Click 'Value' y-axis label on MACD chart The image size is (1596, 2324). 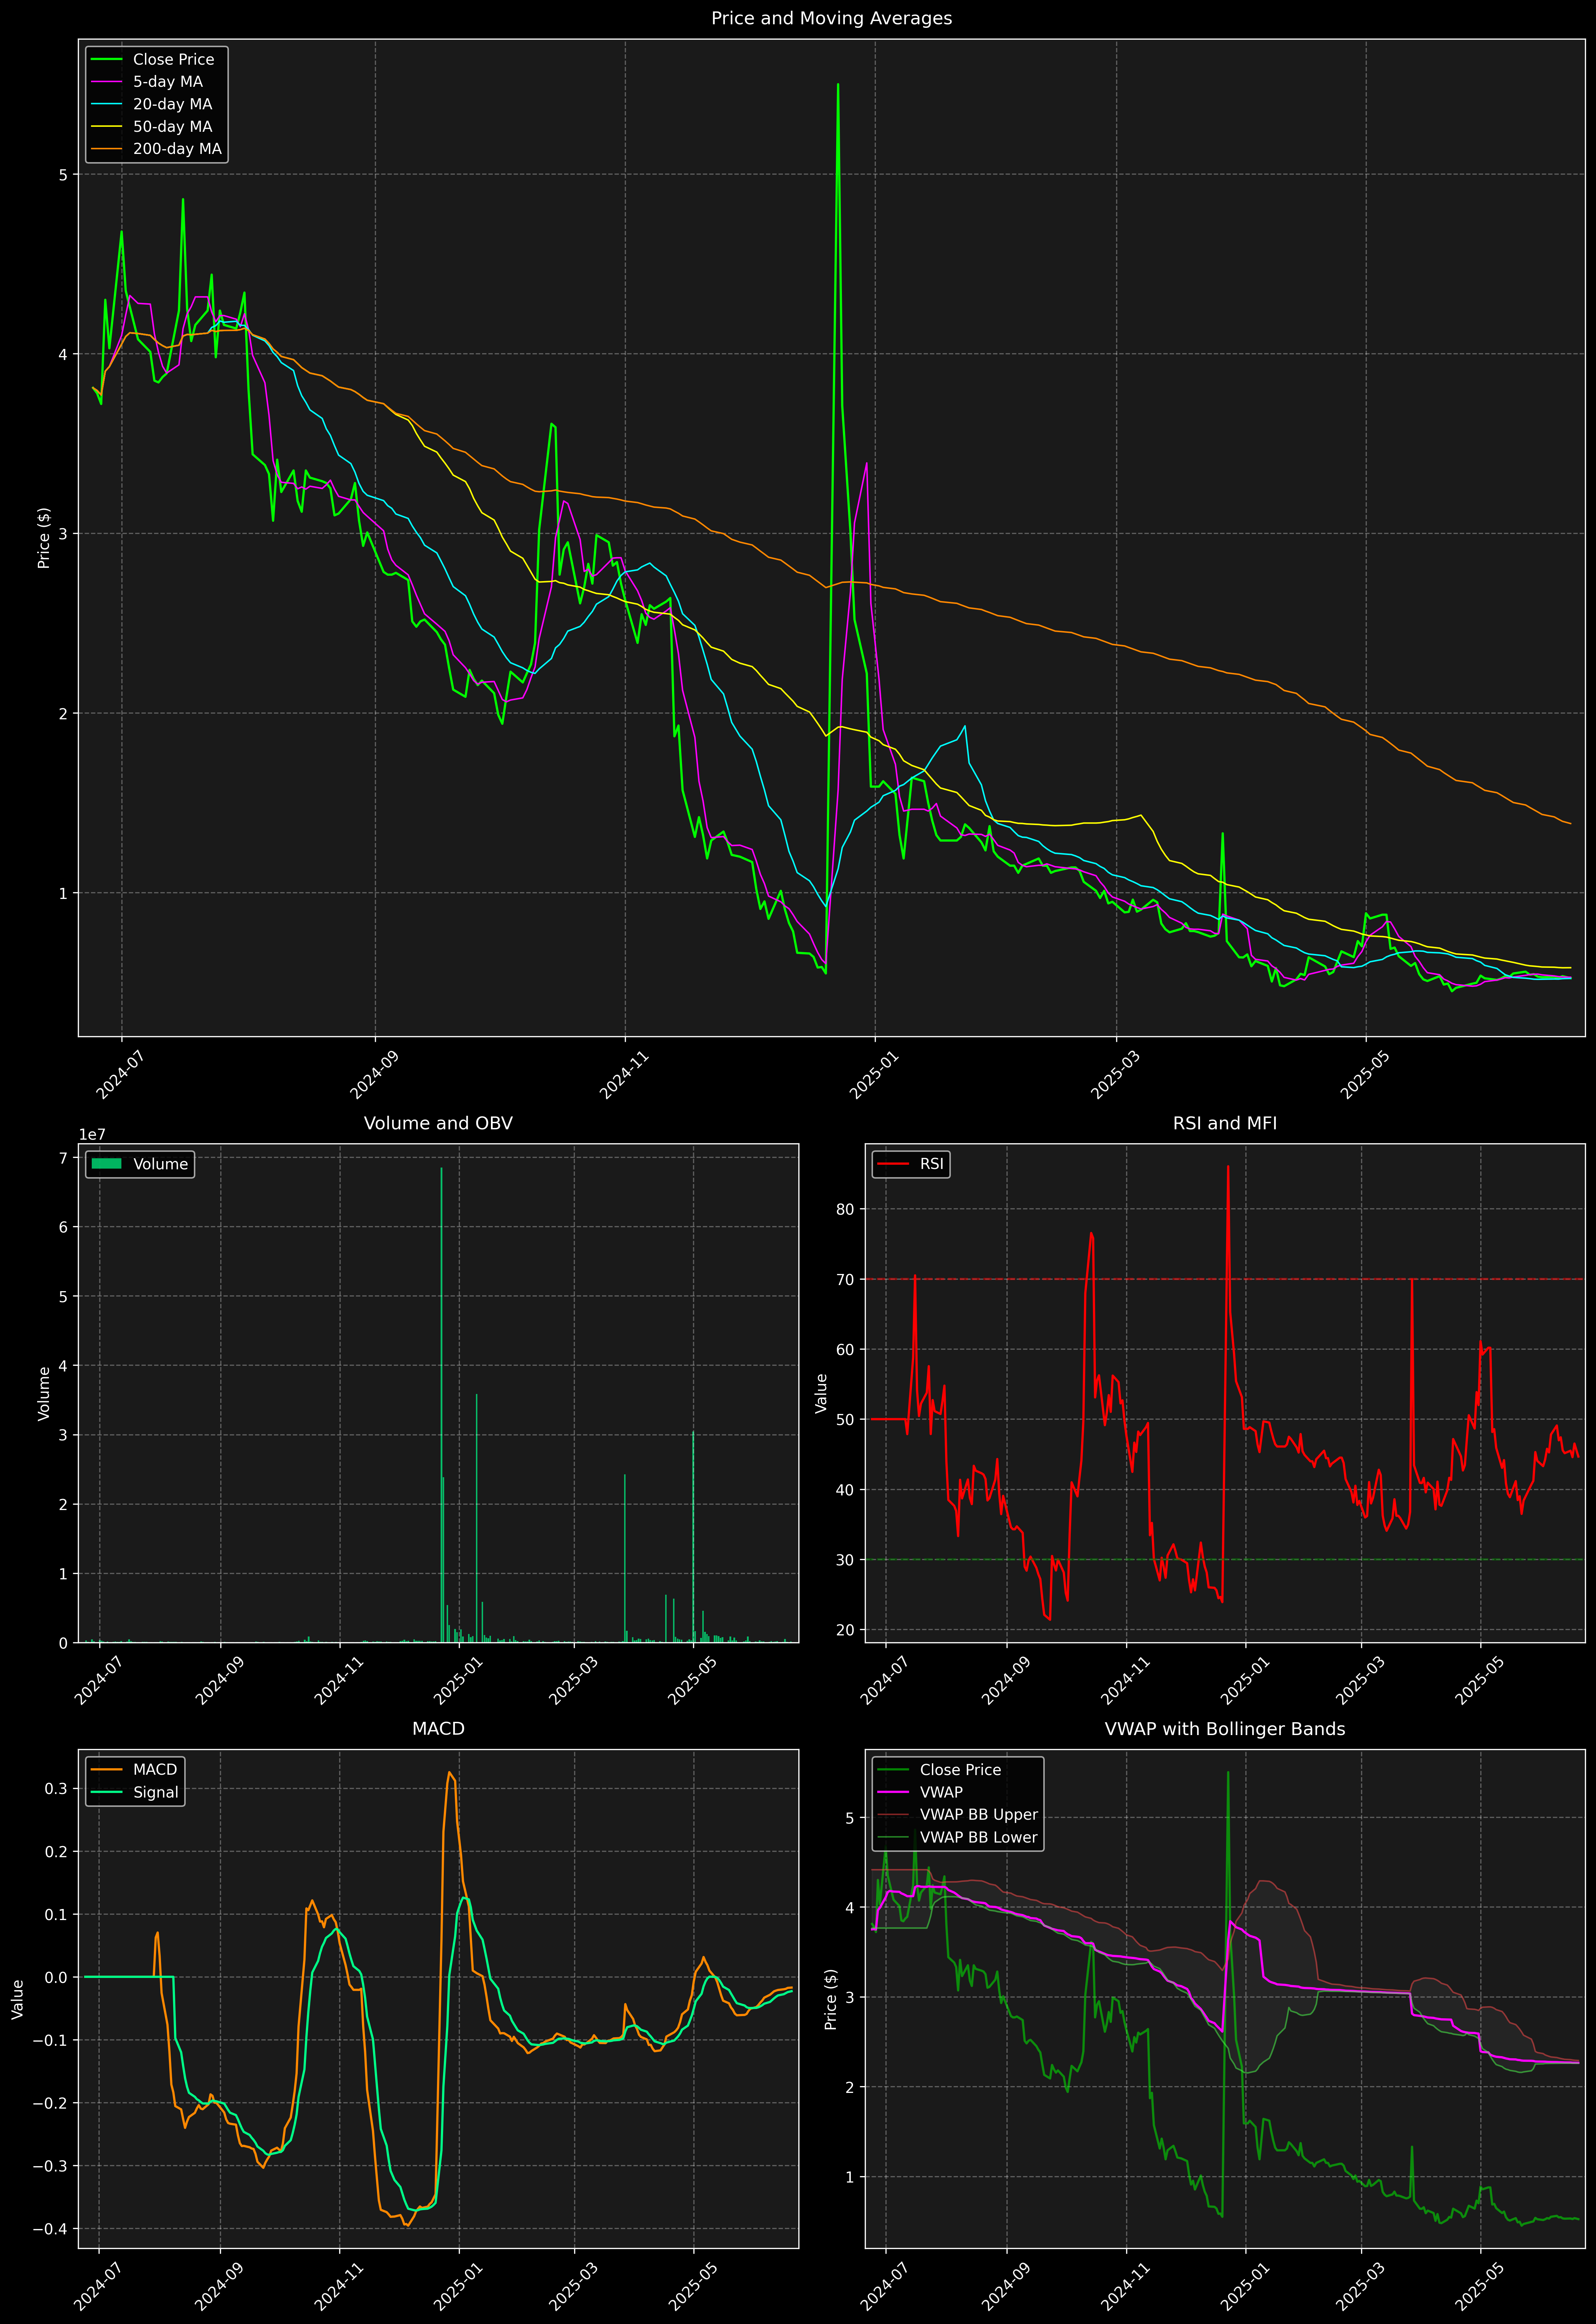pyautogui.click(x=18, y=1999)
